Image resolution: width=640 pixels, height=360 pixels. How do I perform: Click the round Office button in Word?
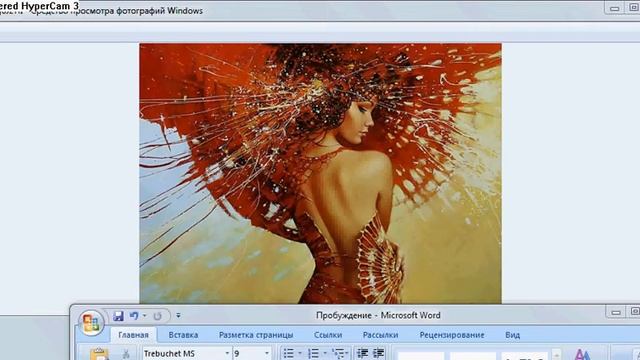tap(91, 322)
